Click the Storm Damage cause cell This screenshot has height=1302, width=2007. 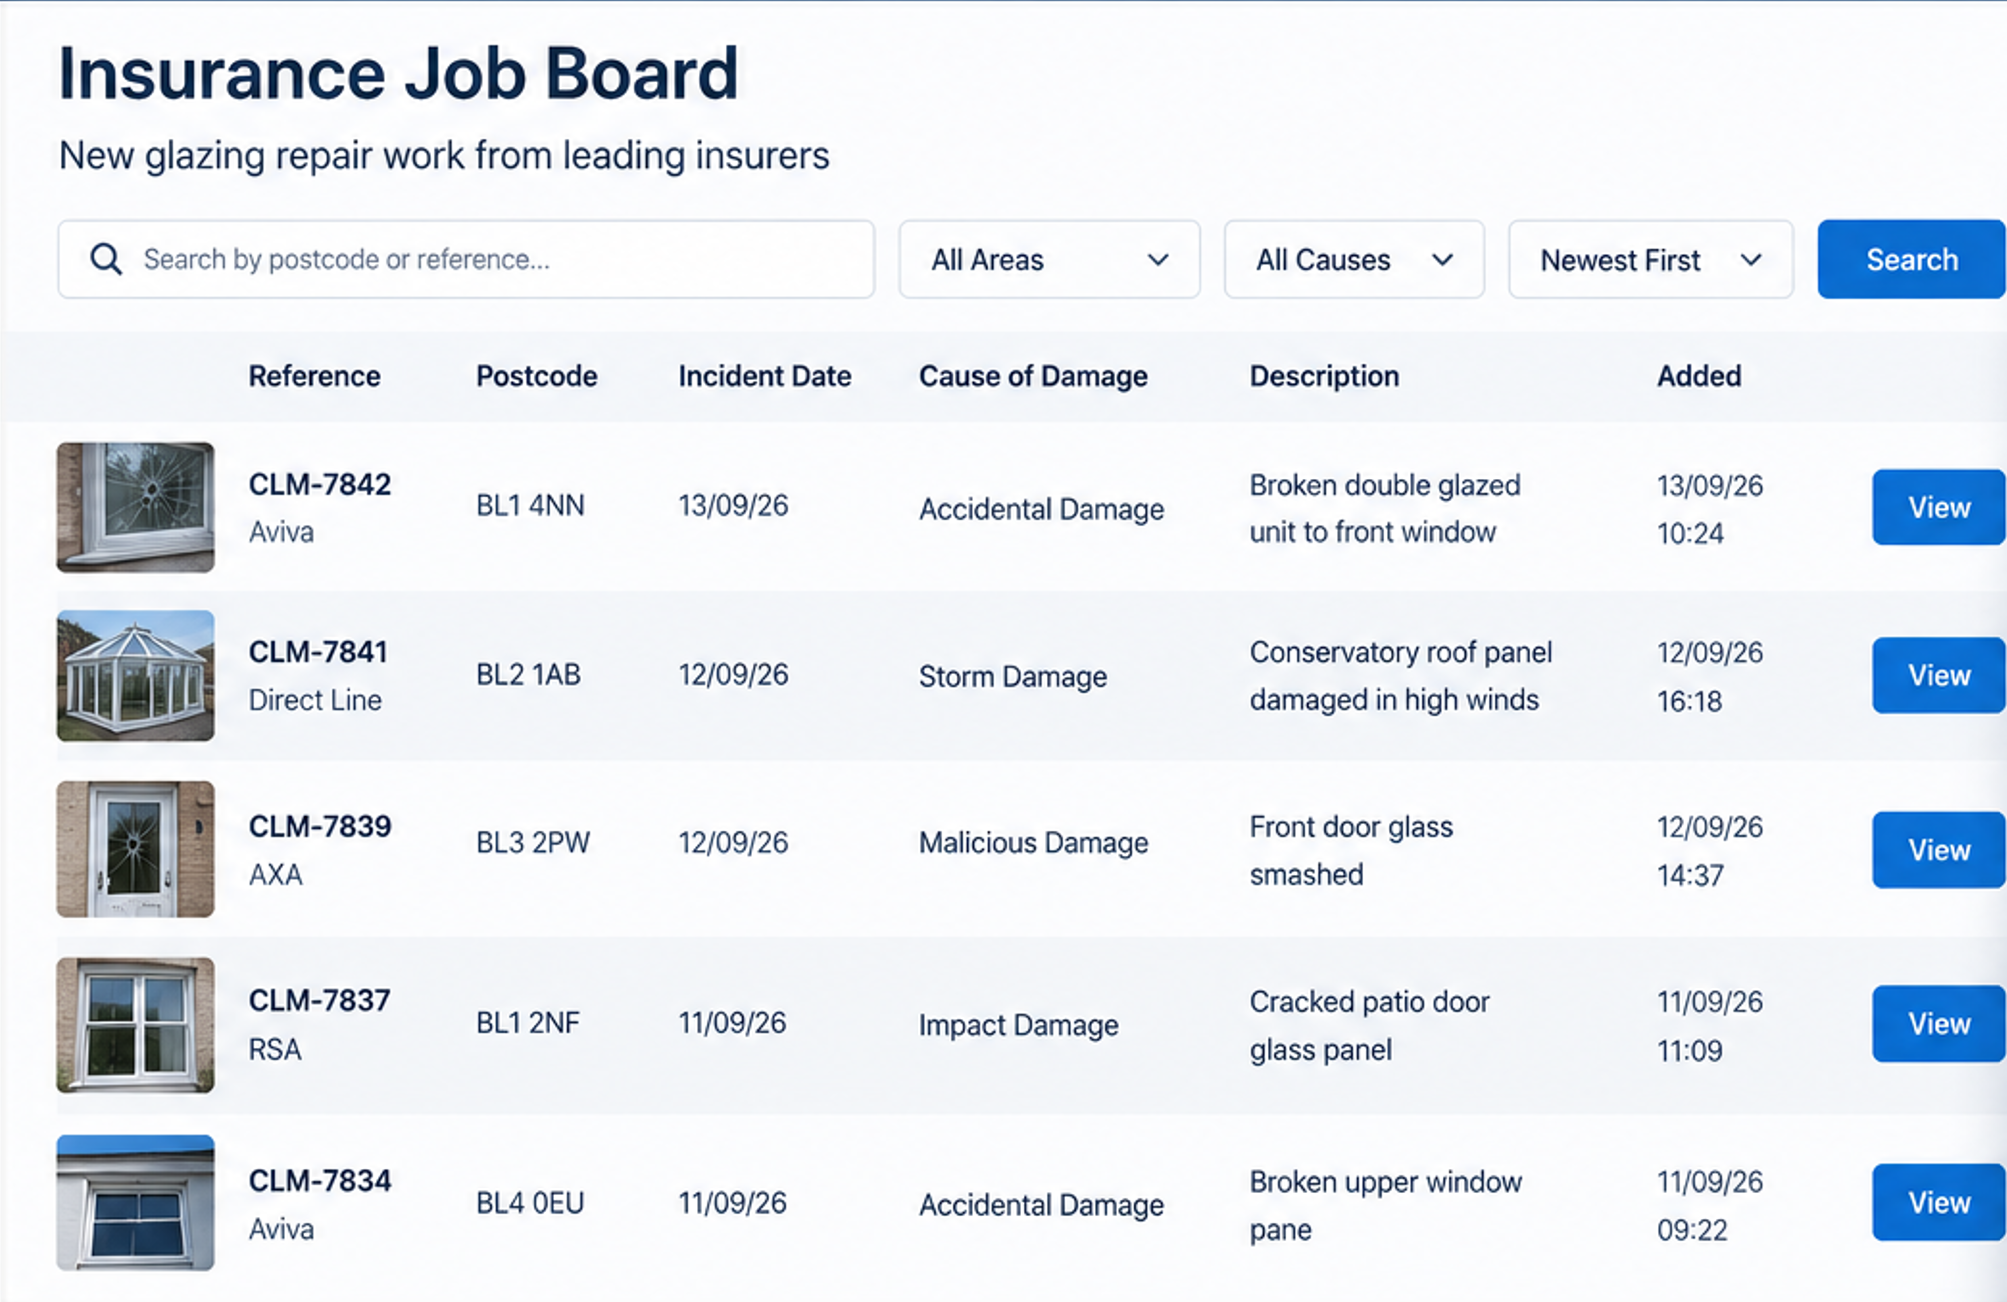(x=1013, y=677)
